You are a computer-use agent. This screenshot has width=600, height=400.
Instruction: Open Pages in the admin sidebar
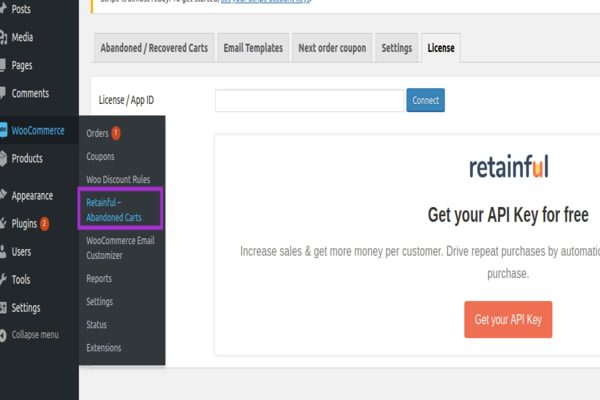[x=22, y=65]
